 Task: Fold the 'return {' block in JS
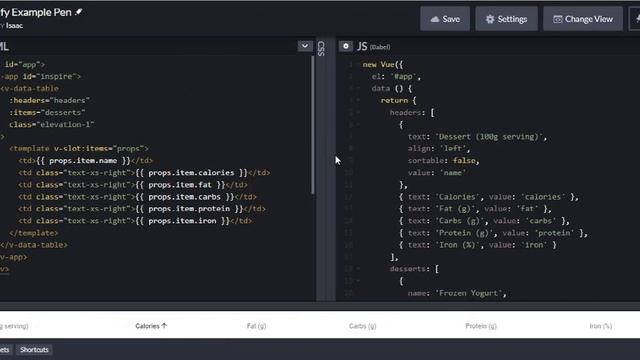click(x=358, y=100)
